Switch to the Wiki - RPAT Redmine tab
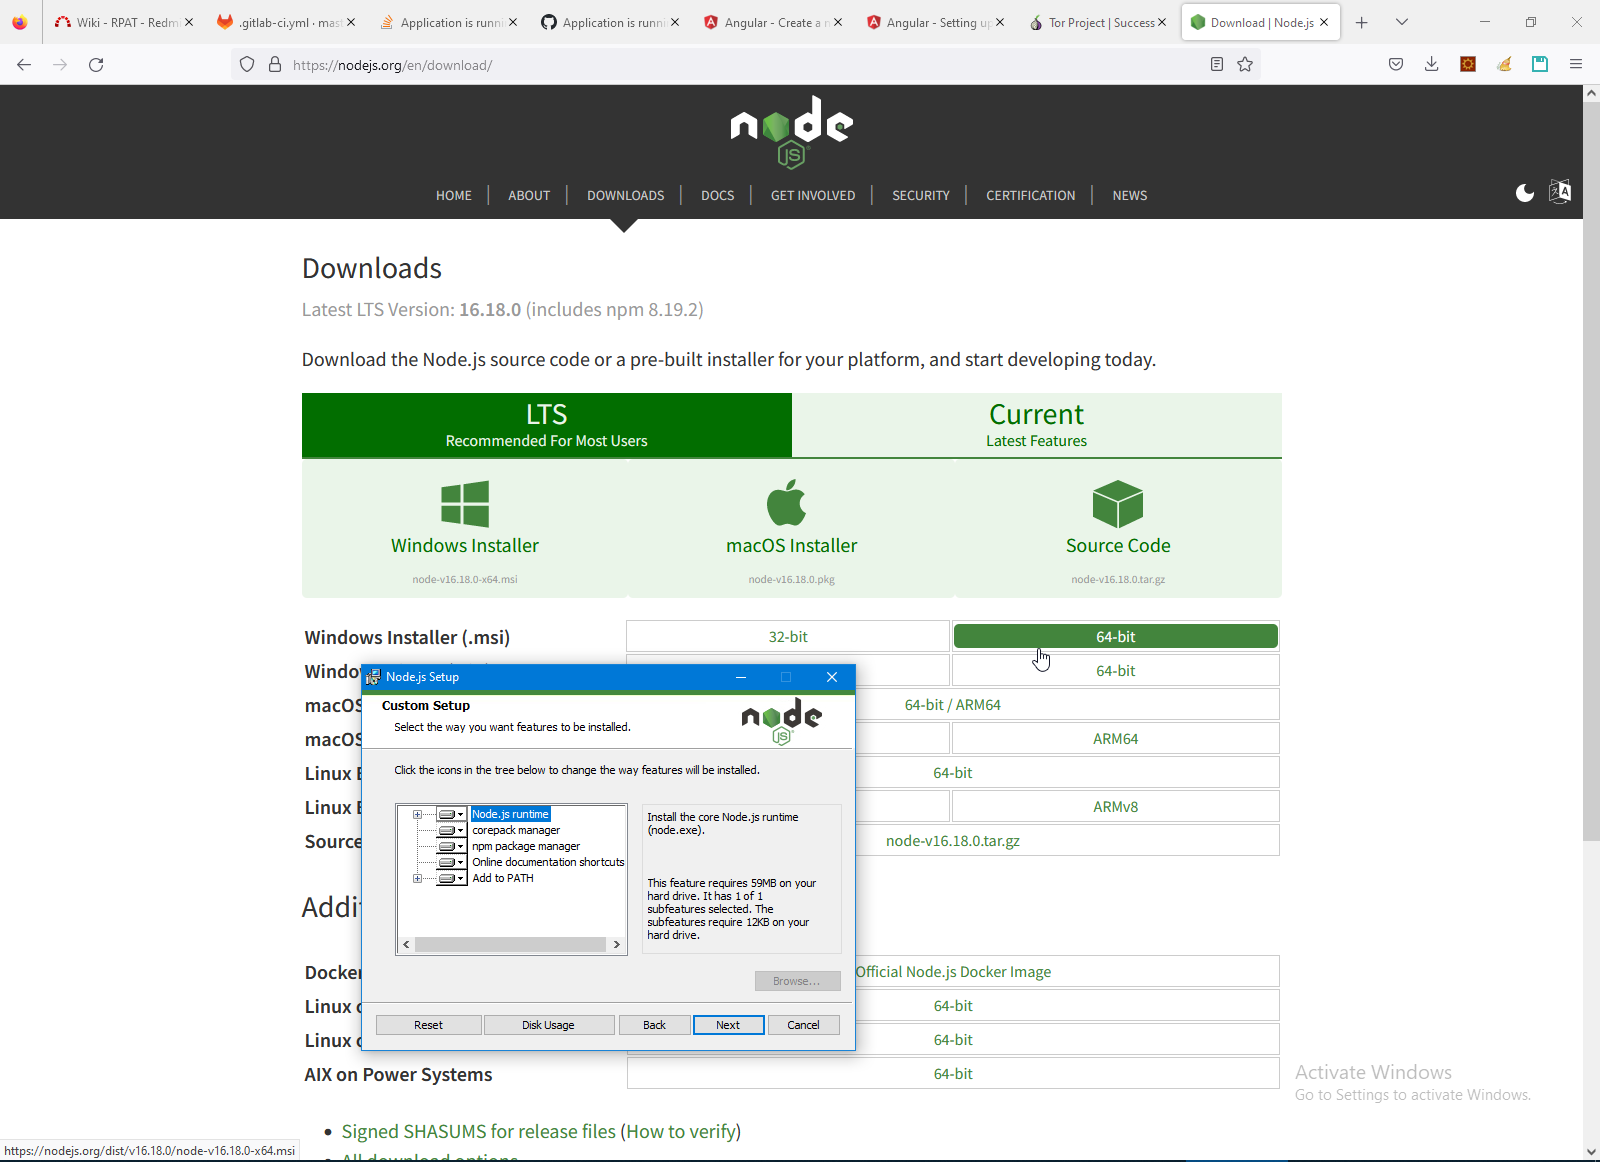The width and height of the screenshot is (1600, 1162). pyautogui.click(x=124, y=22)
